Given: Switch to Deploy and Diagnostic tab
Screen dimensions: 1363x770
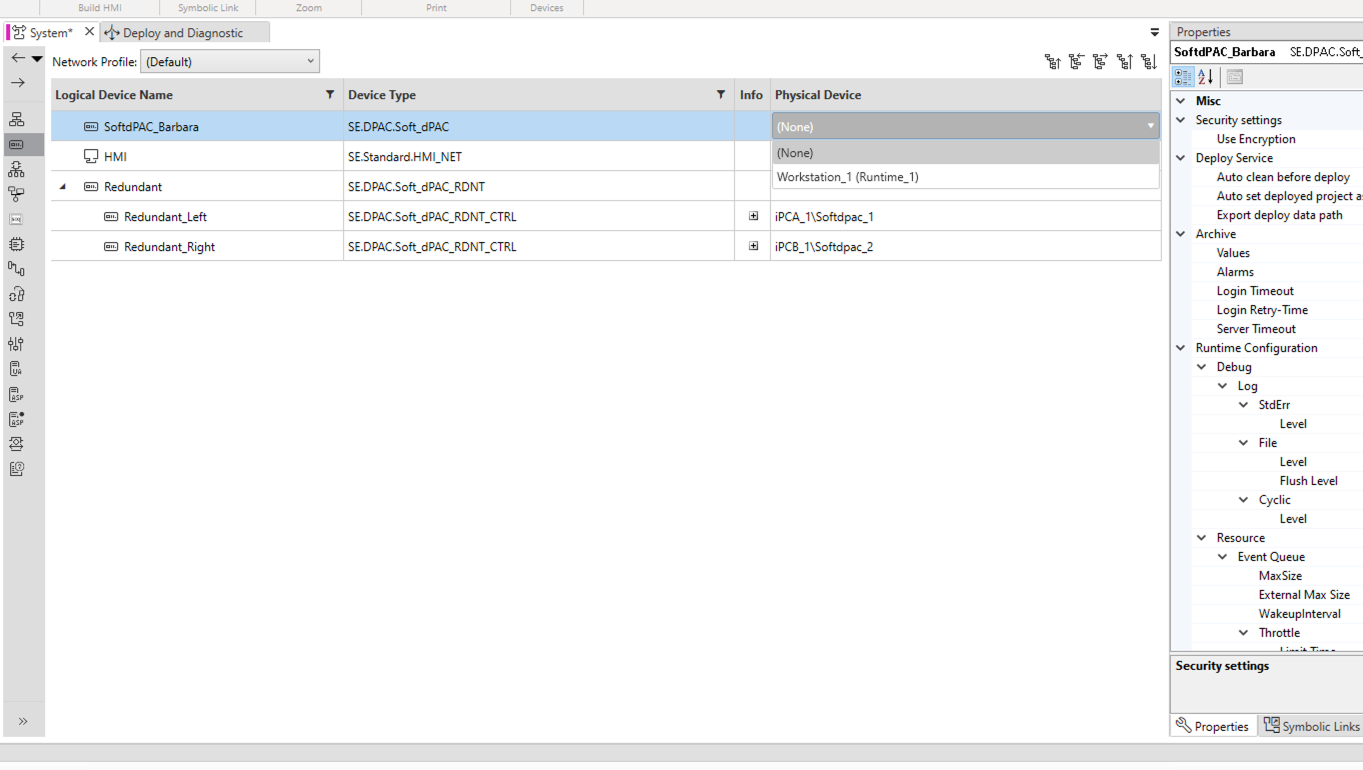Looking at the screenshot, I should 183,33.
